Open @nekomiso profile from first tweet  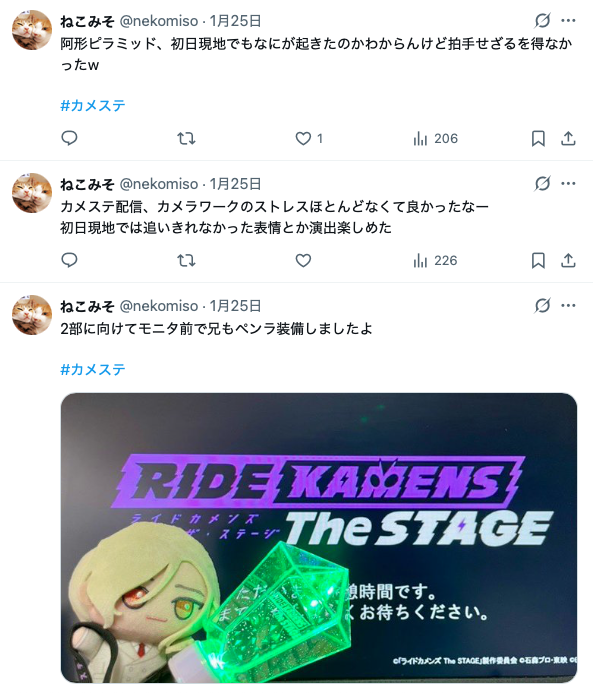[159, 21]
